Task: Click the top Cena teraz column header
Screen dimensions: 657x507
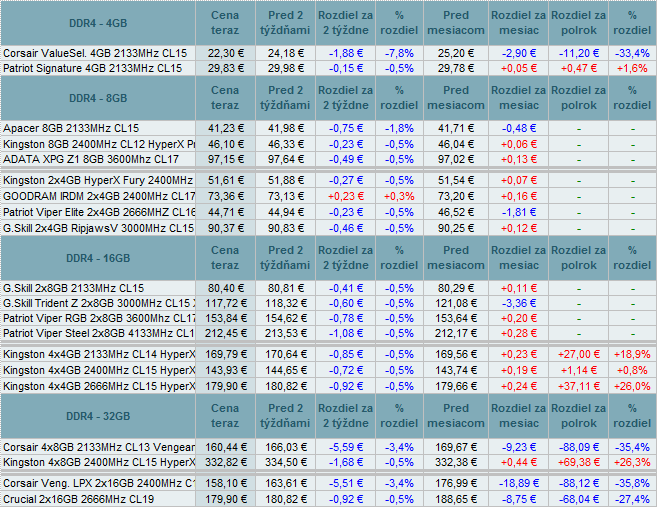Action: 225,23
